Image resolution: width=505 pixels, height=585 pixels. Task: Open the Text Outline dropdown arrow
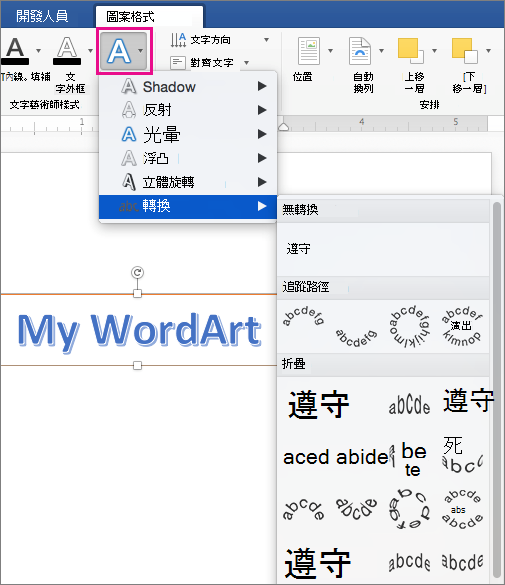click(x=90, y=51)
